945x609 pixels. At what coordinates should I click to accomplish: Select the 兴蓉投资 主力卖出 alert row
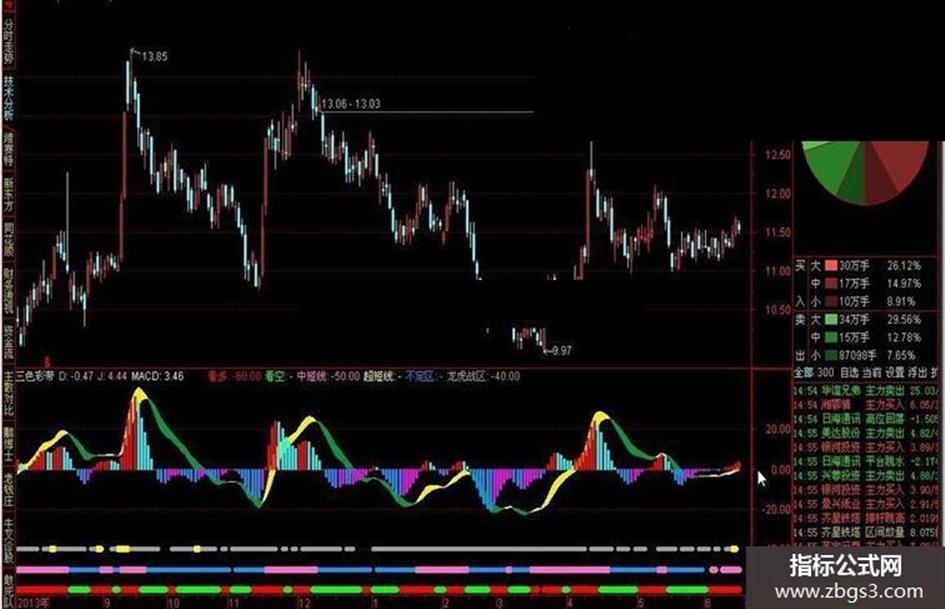[x=866, y=476]
